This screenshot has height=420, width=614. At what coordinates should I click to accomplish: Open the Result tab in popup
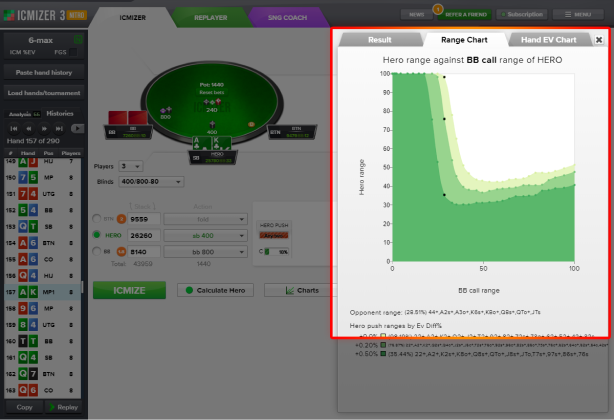(380, 40)
